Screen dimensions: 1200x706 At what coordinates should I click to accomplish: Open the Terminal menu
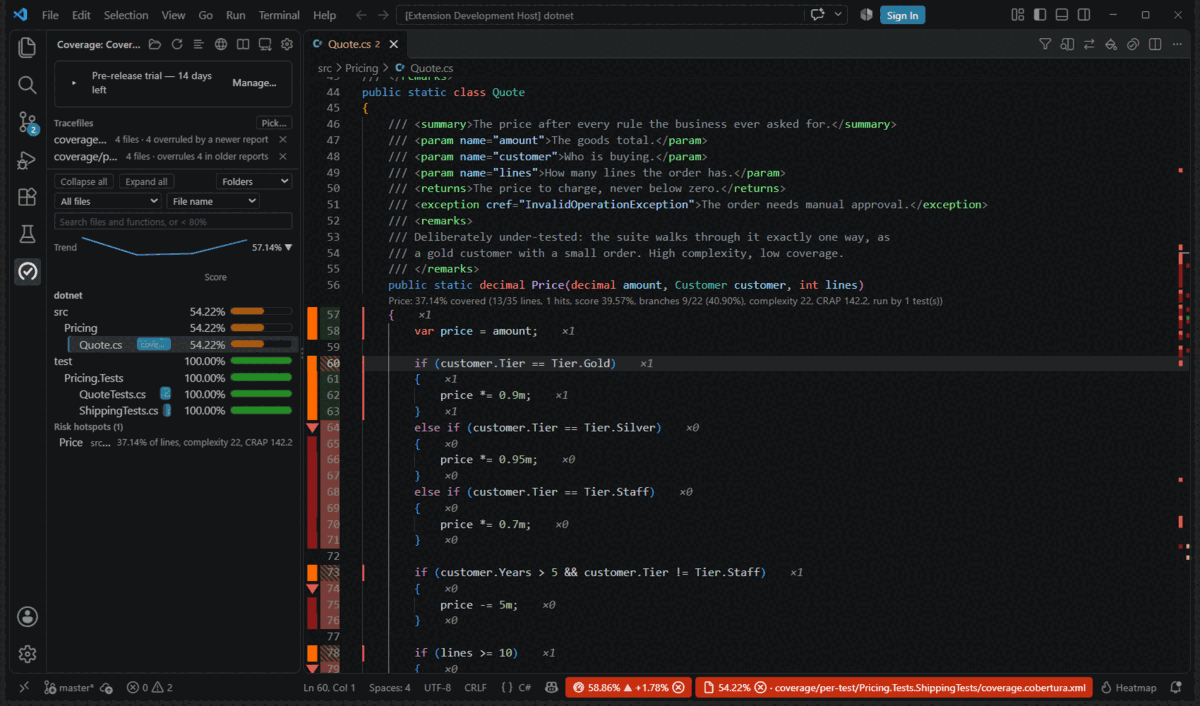point(279,15)
